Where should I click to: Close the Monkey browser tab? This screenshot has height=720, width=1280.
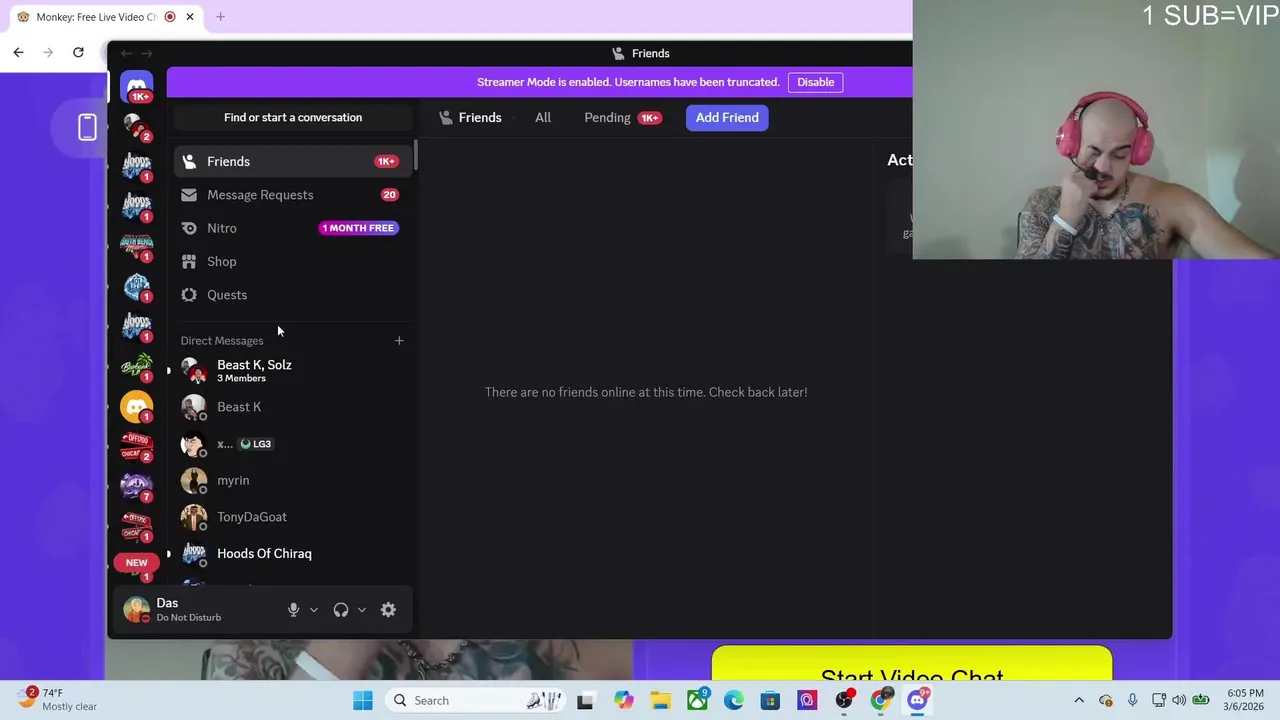point(190,17)
